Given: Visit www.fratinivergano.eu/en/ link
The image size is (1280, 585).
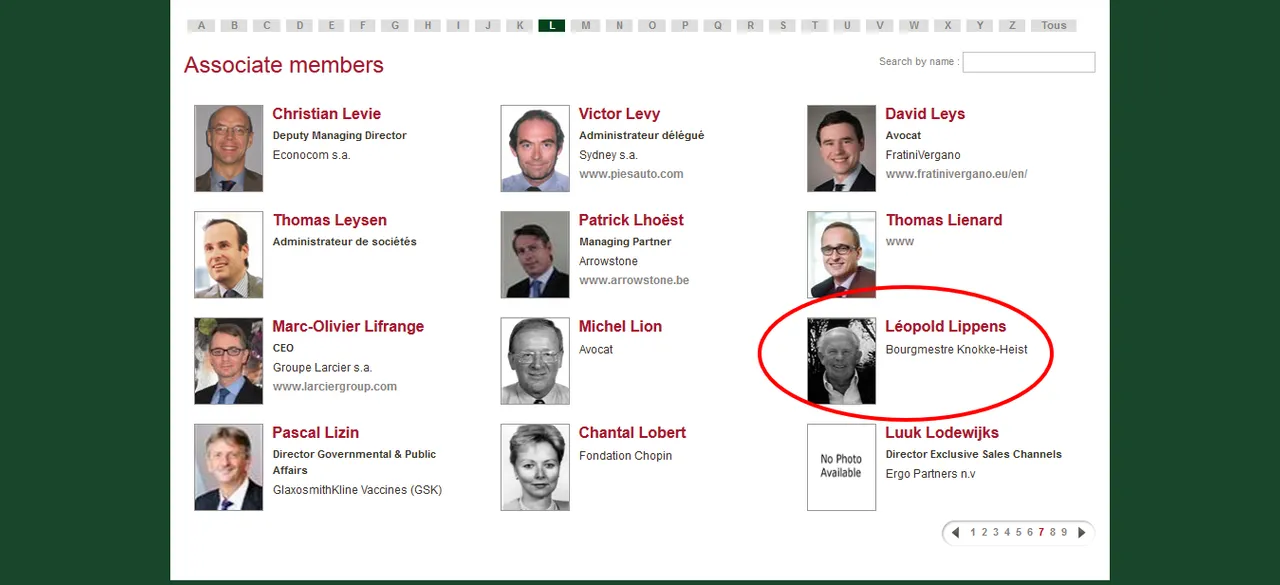Looking at the screenshot, I should tap(956, 174).
